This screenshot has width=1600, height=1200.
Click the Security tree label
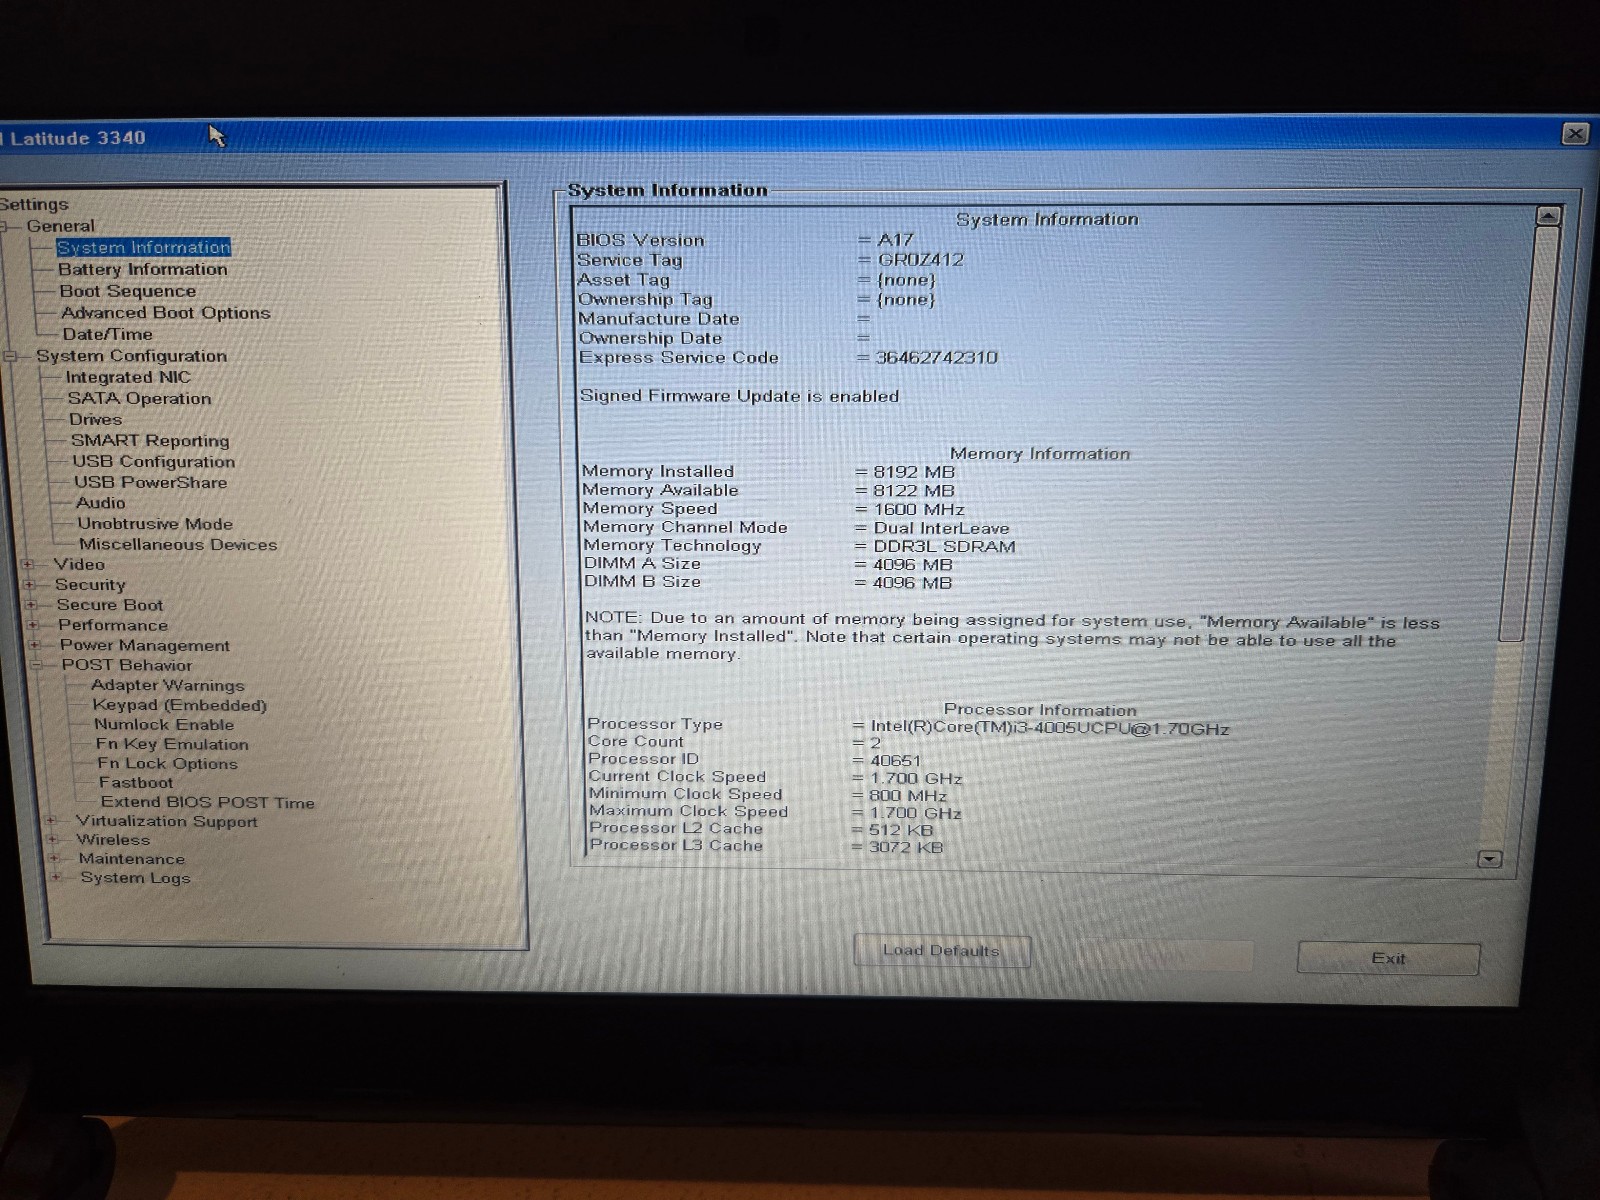point(90,585)
